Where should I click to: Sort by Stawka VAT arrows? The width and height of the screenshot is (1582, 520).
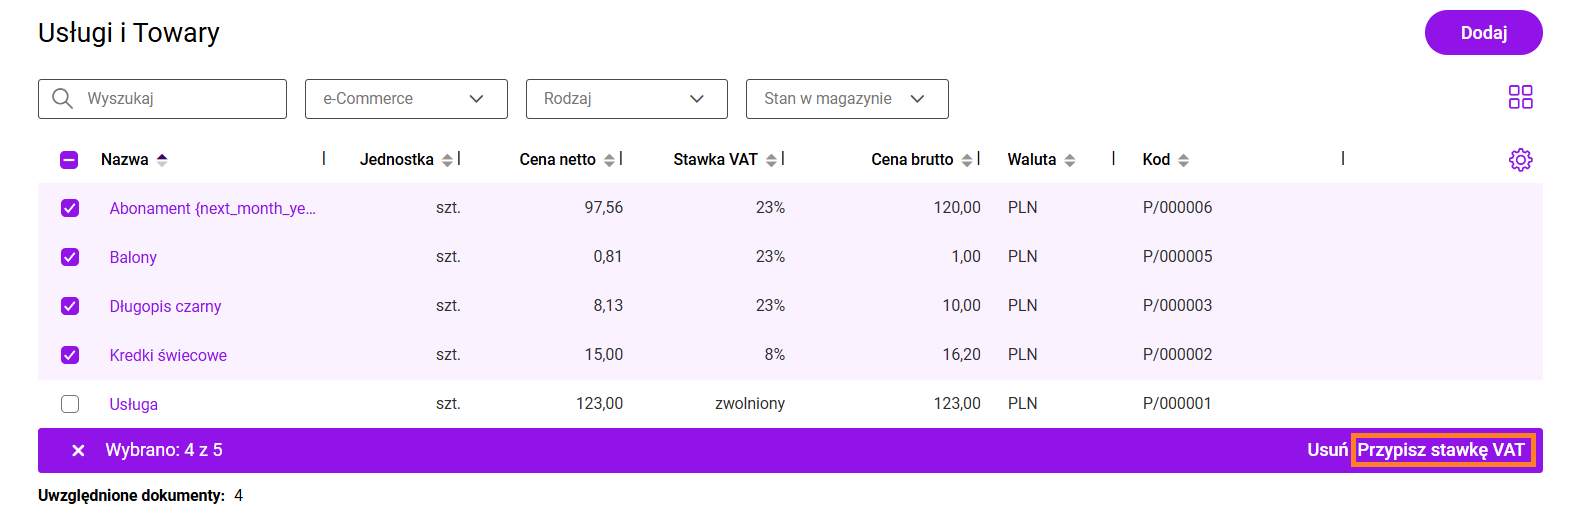(x=771, y=160)
